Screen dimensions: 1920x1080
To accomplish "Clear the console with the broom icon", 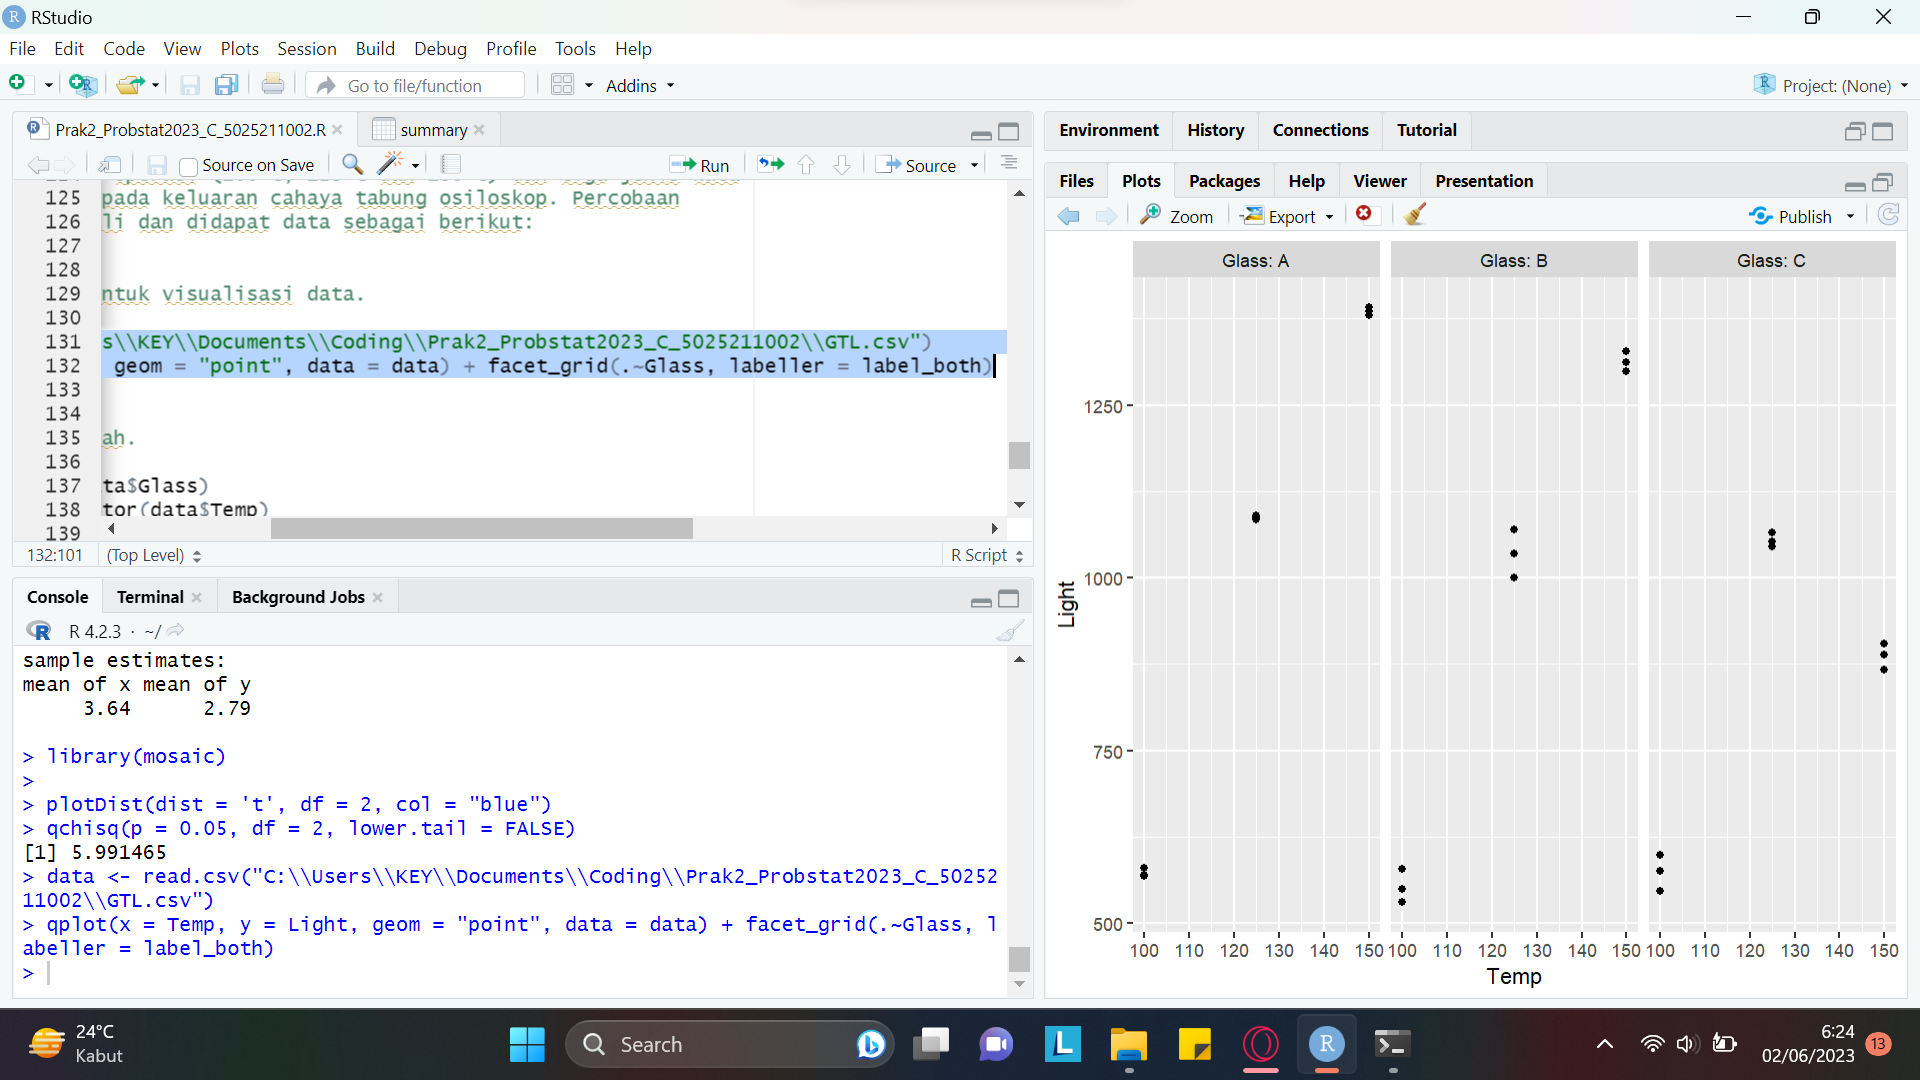I will (1010, 630).
